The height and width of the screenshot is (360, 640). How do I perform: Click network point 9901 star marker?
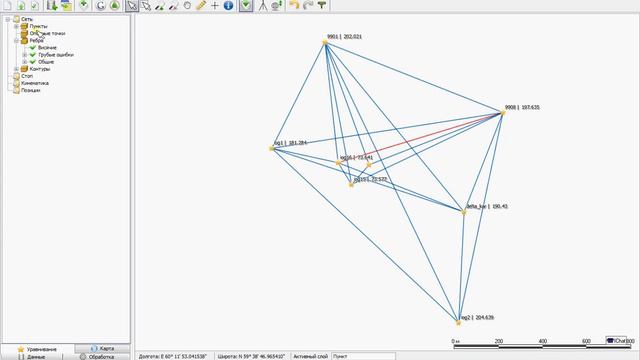click(325, 42)
